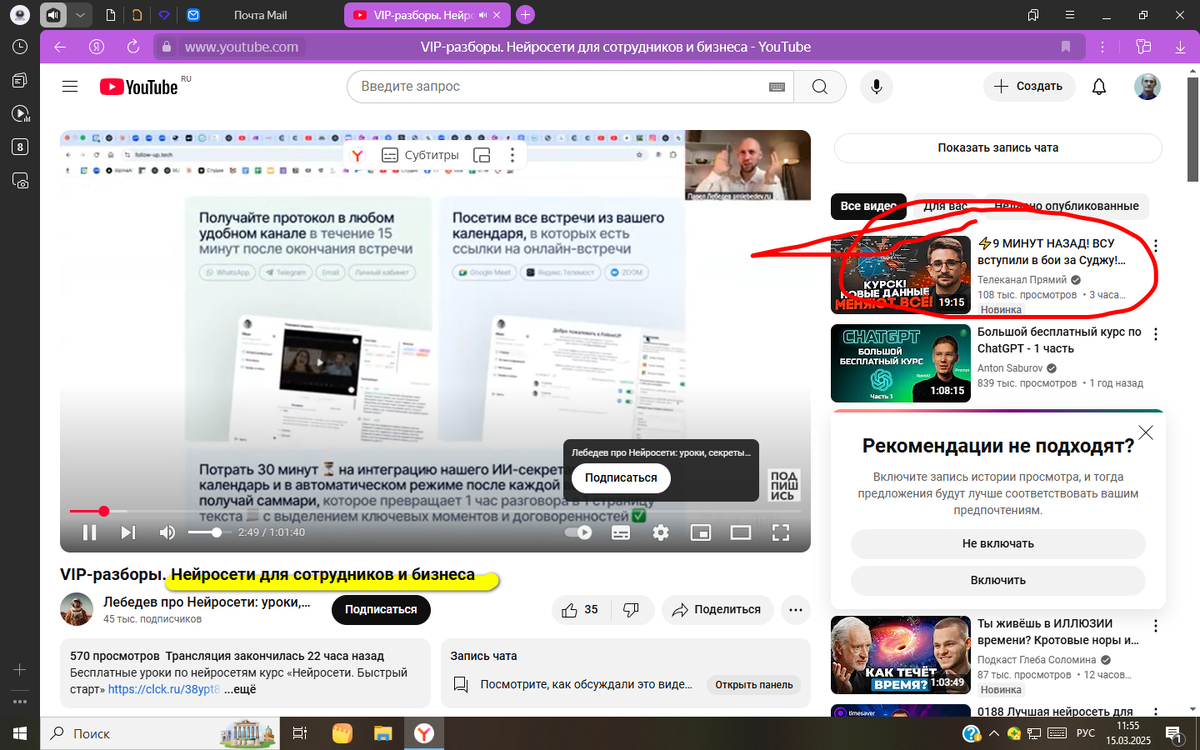Screen dimensions: 1200x750
Task: Enter full screen mode
Action: (x=780, y=533)
